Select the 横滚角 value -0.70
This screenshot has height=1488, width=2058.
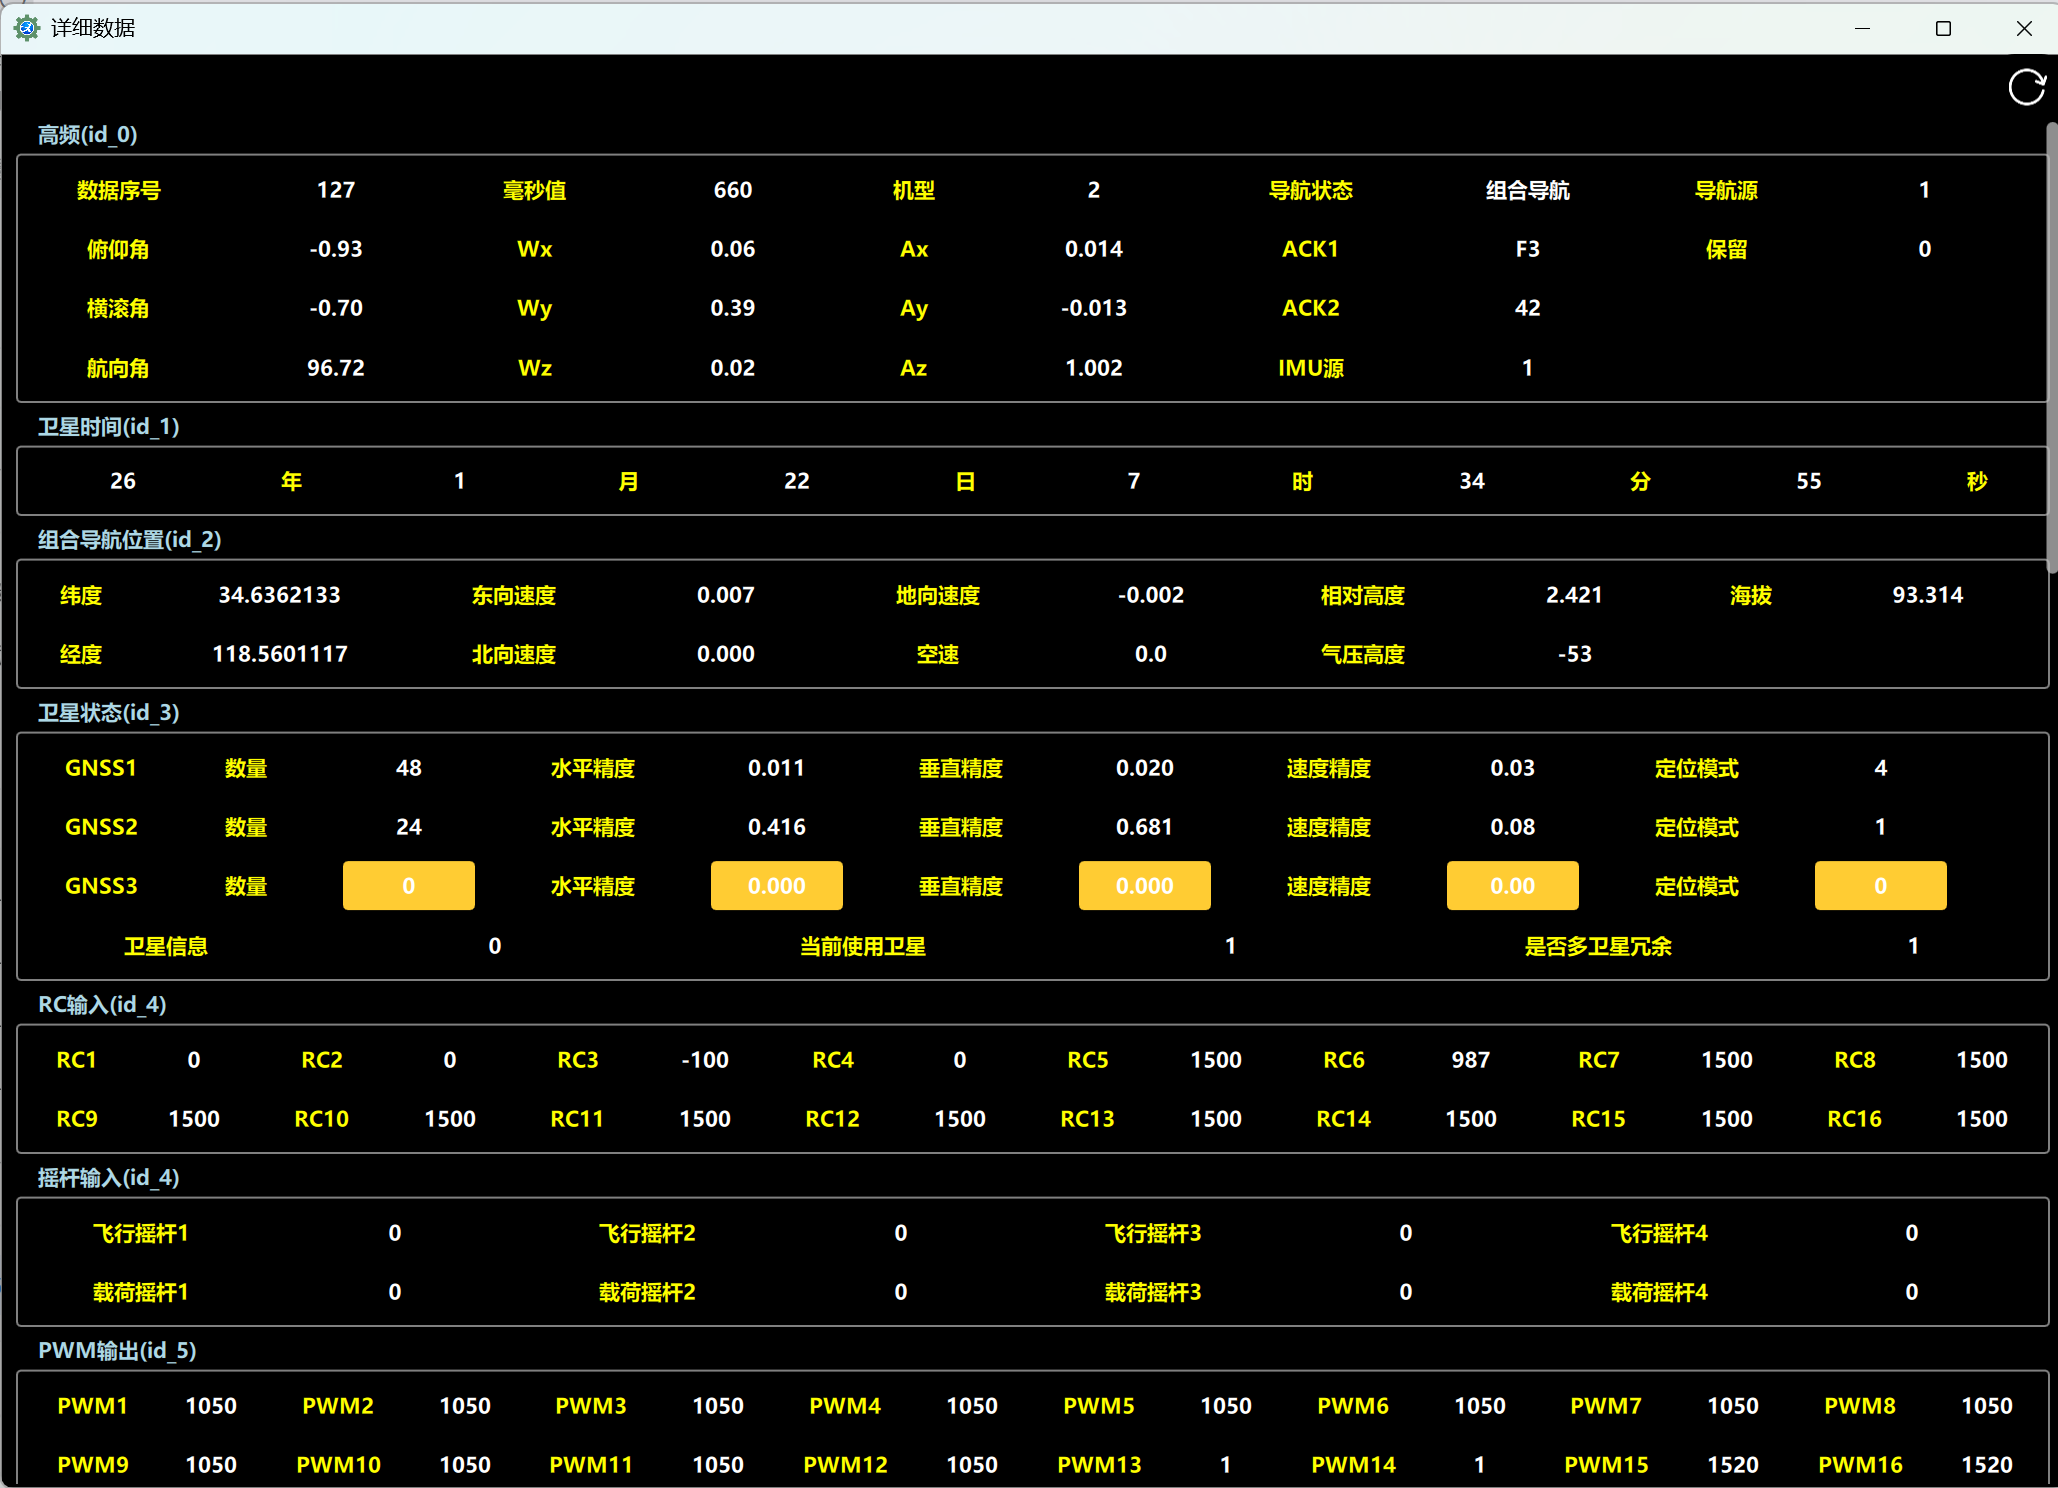336,308
